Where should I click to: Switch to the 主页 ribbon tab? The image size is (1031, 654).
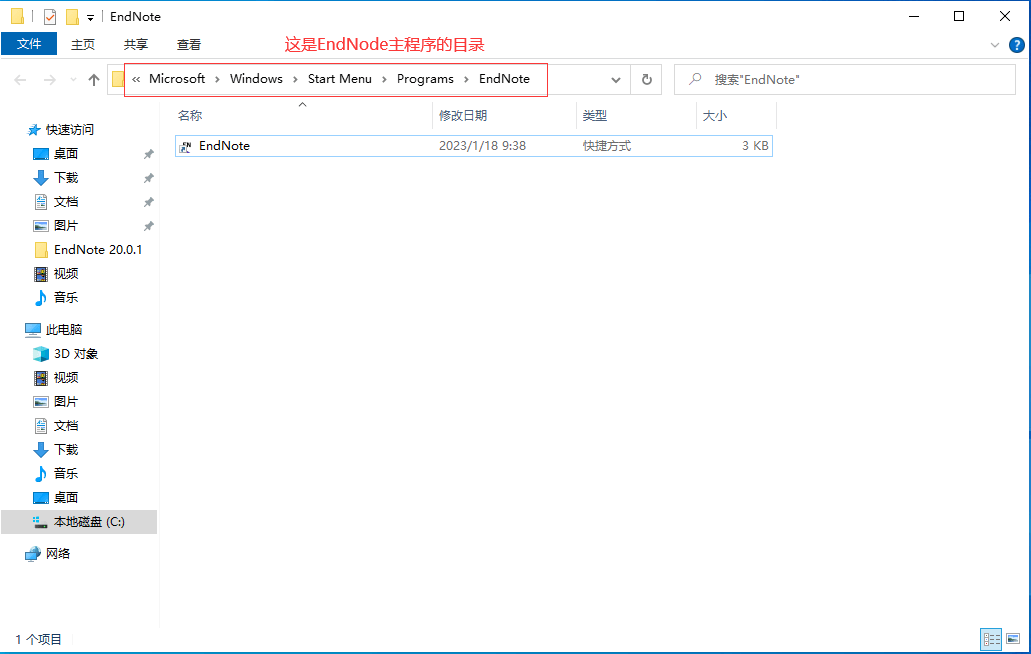(x=83, y=44)
